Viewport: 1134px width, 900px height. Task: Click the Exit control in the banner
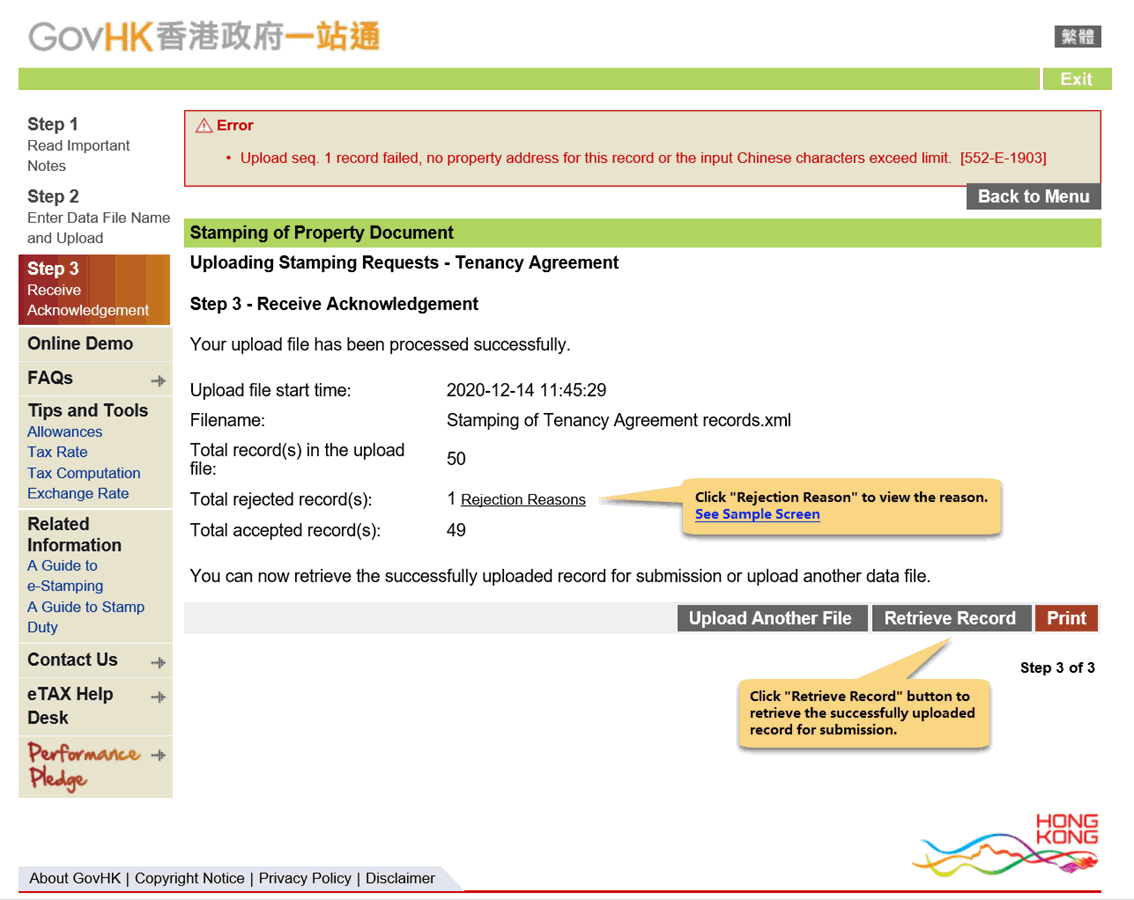click(x=1077, y=78)
